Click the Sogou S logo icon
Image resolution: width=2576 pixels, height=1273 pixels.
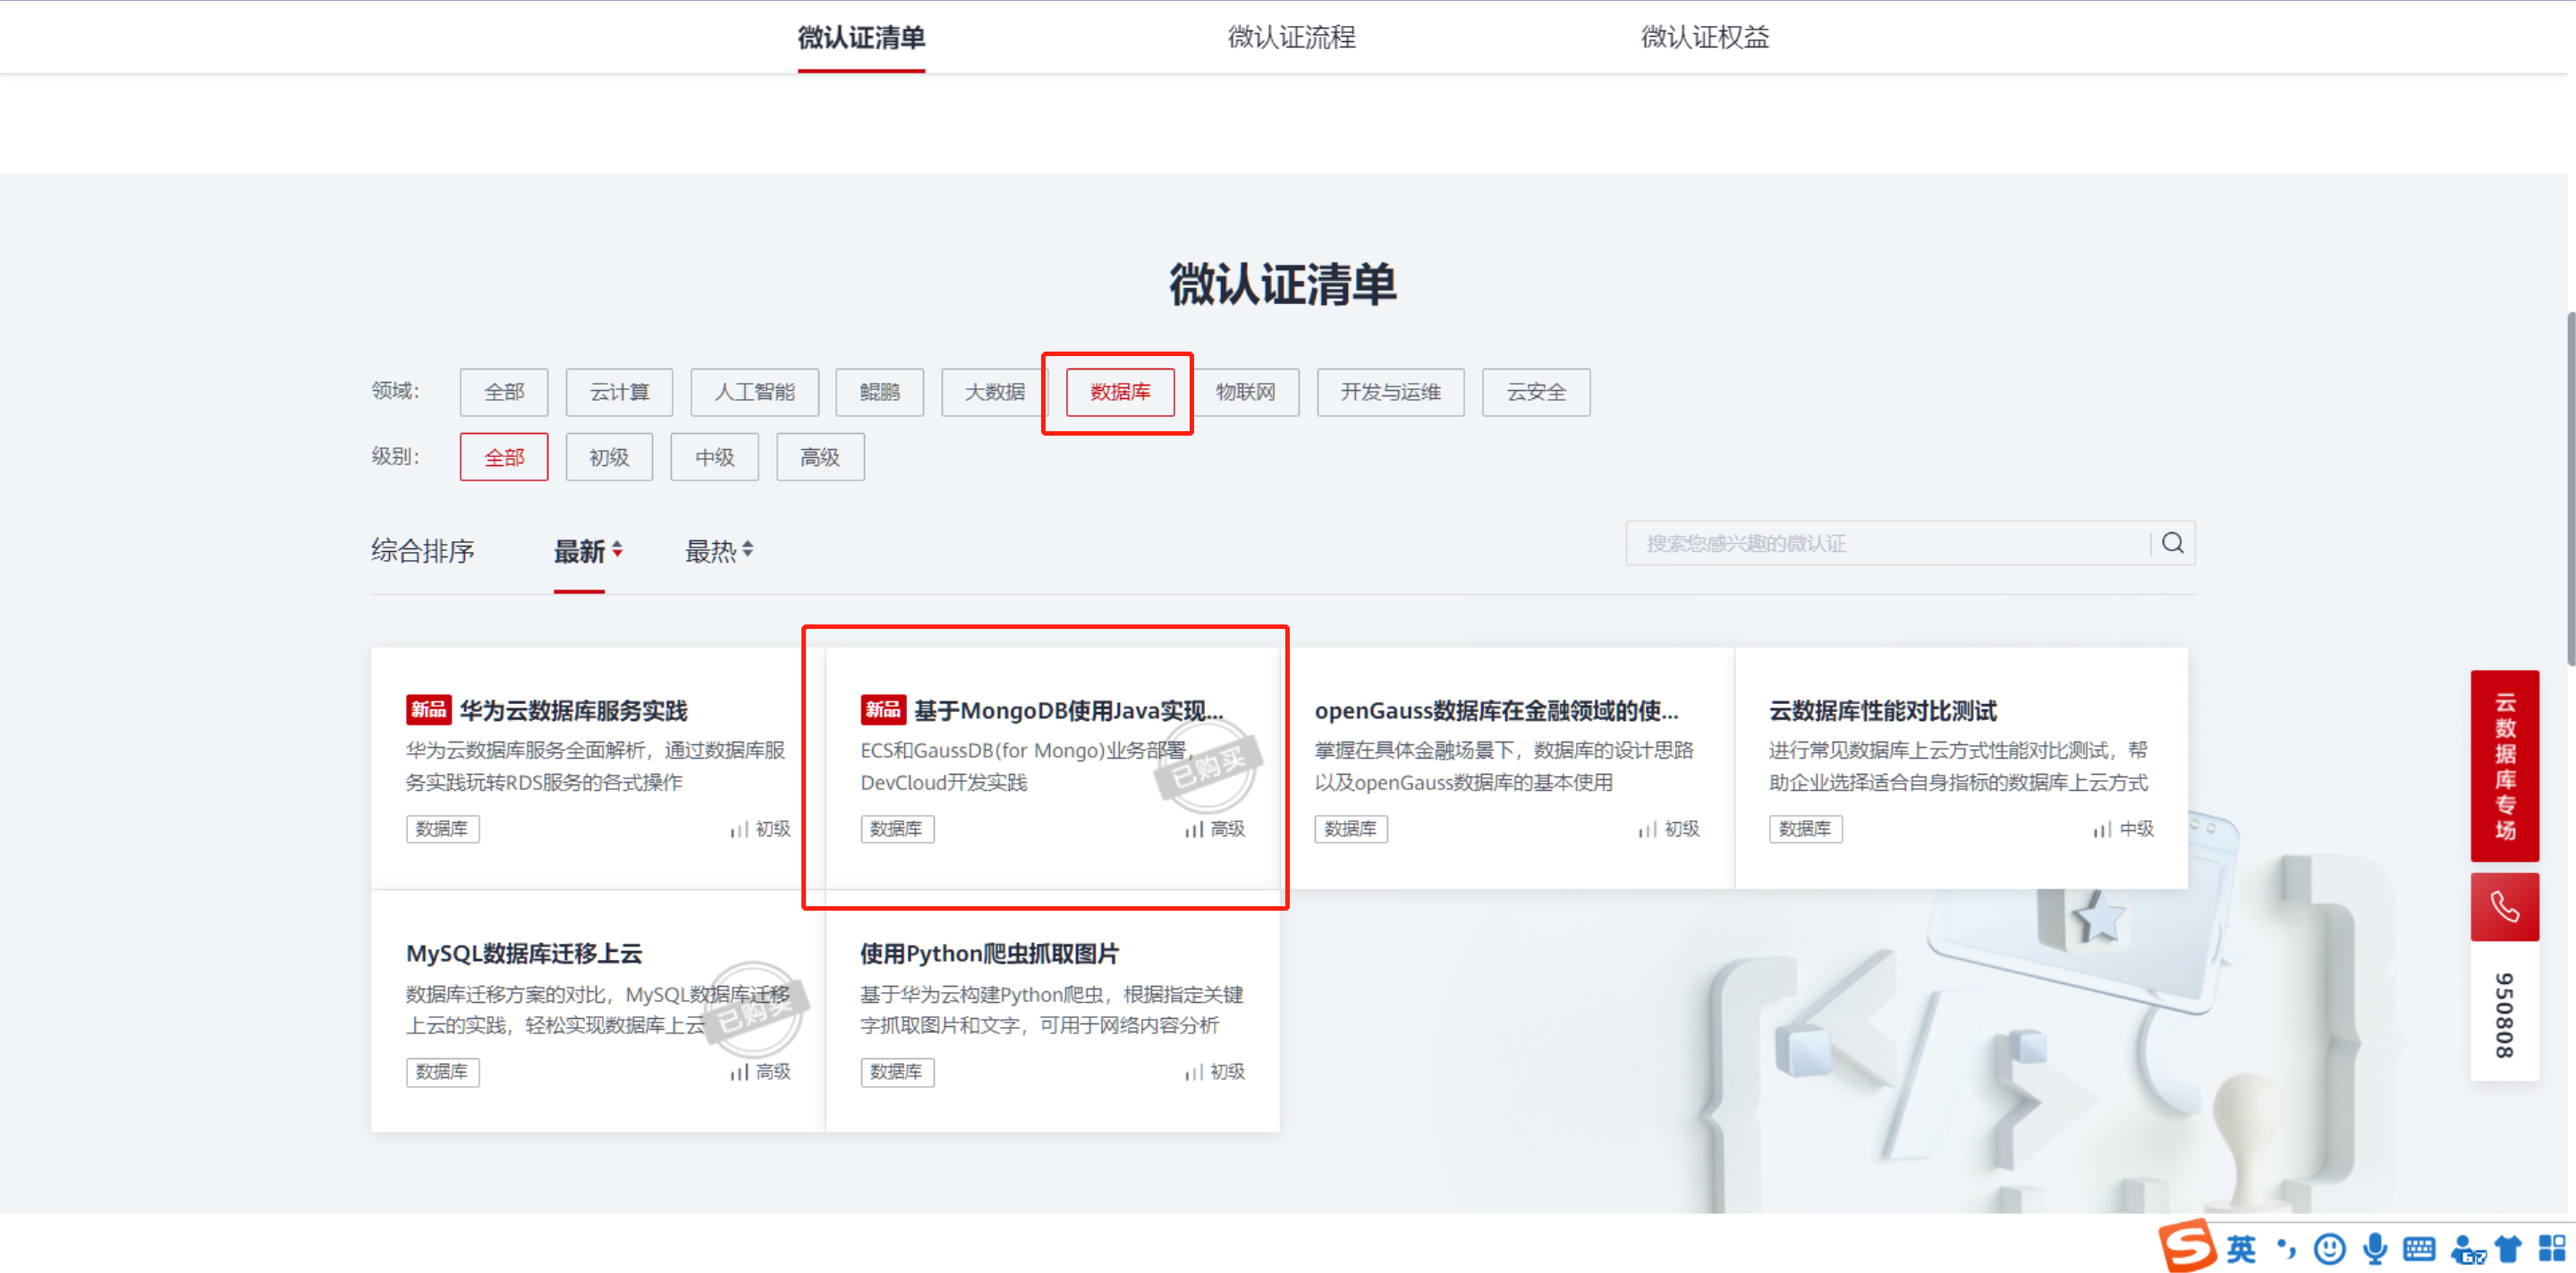click(x=2187, y=1246)
